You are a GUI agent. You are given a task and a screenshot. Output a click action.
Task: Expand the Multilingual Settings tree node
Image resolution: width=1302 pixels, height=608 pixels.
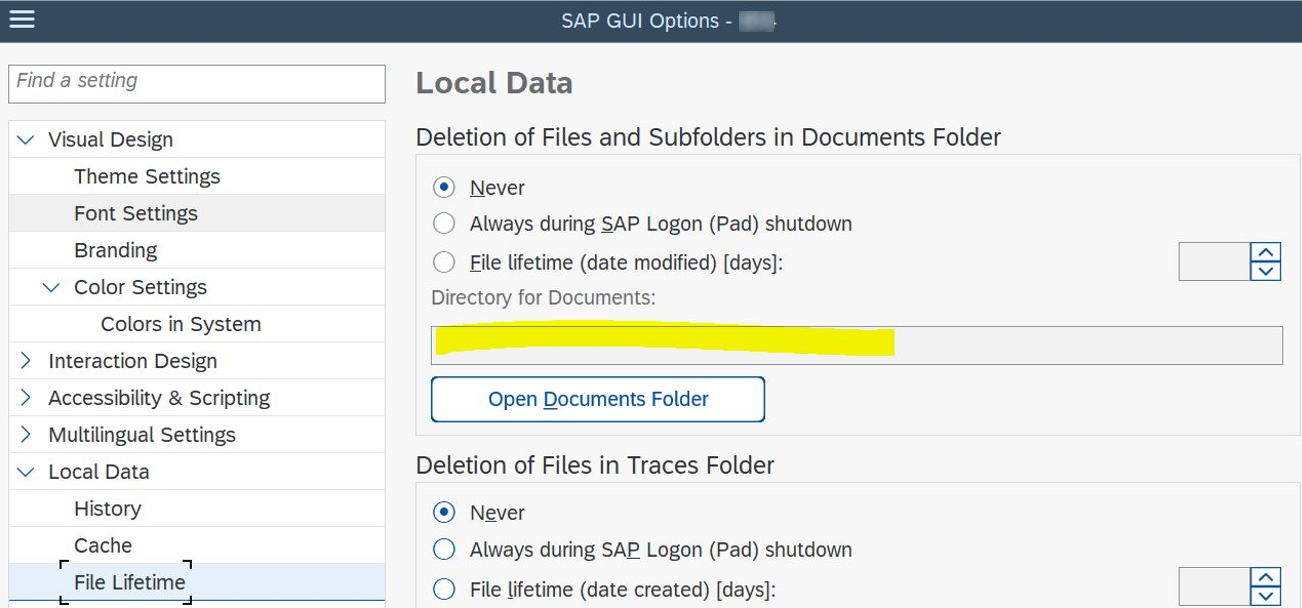[26, 435]
